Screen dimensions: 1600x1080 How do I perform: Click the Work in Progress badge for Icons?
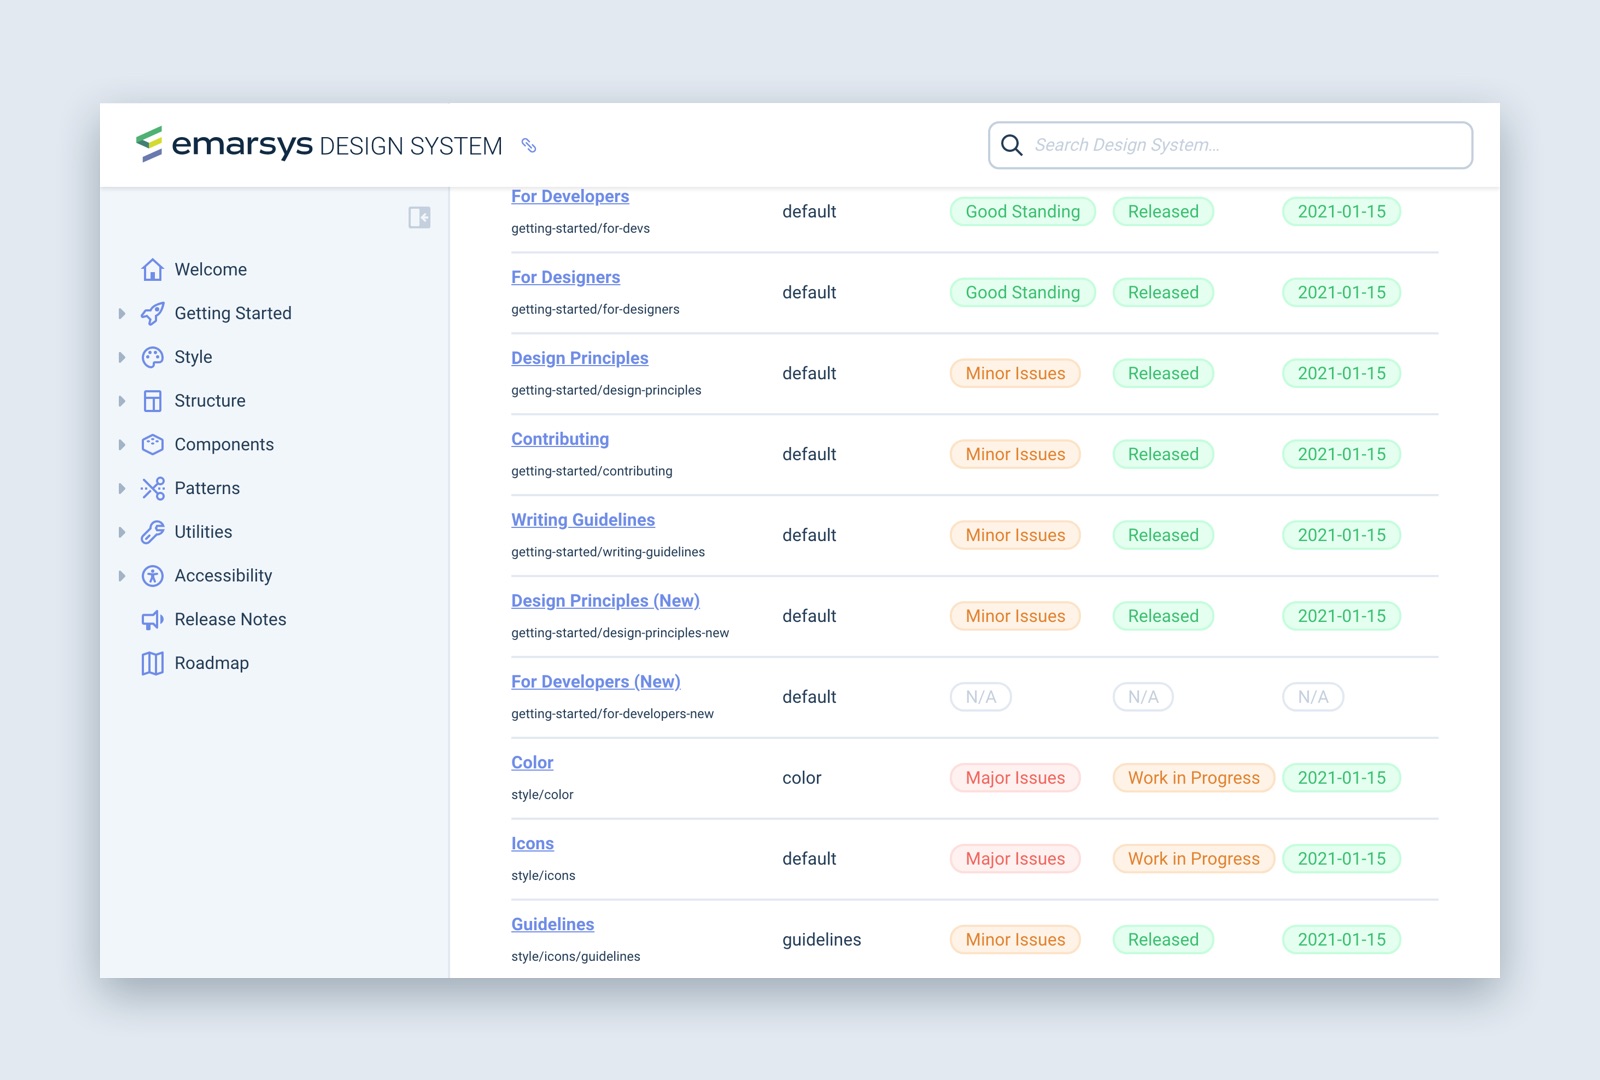[x=1193, y=858]
